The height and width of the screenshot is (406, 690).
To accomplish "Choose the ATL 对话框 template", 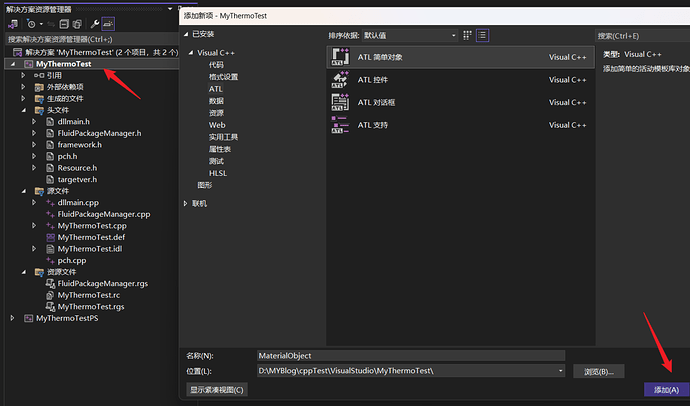I will [461, 102].
